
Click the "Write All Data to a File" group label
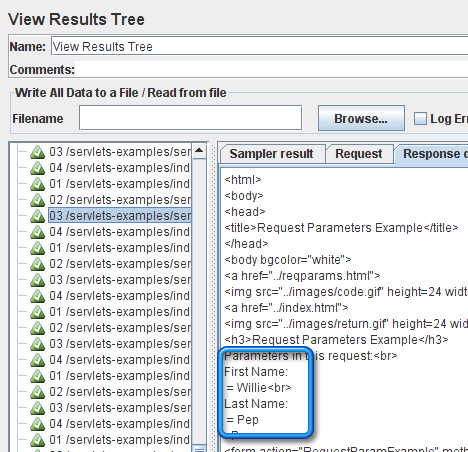pos(121,92)
